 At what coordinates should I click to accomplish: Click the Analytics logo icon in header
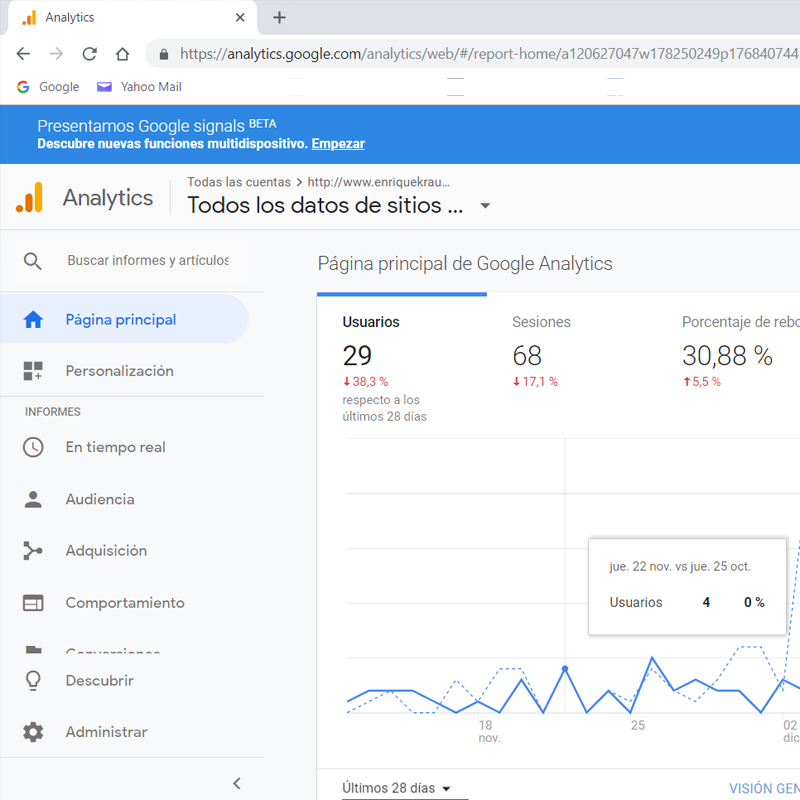click(x=29, y=197)
